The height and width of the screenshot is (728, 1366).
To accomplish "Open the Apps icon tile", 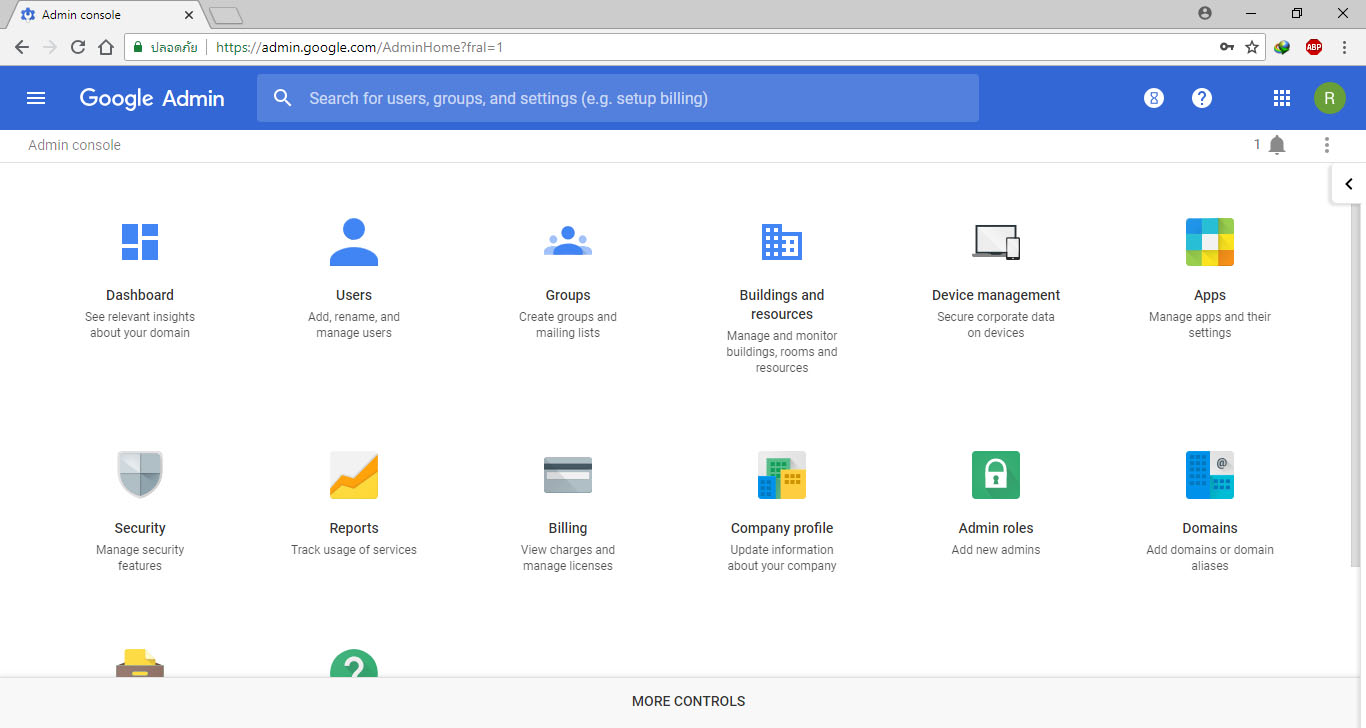I will pos(1210,242).
